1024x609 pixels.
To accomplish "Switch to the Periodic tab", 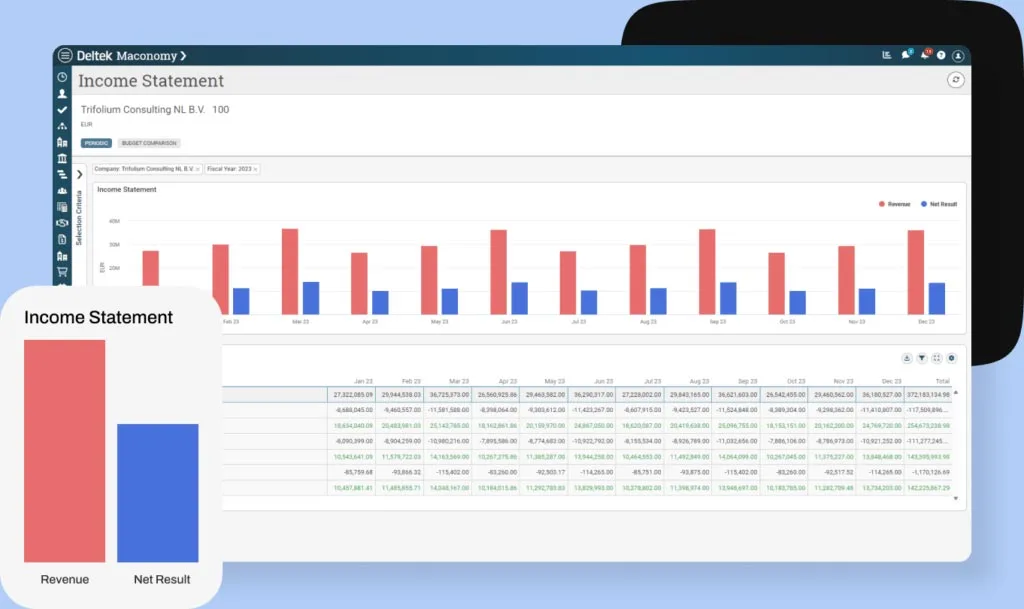I will [x=96, y=143].
